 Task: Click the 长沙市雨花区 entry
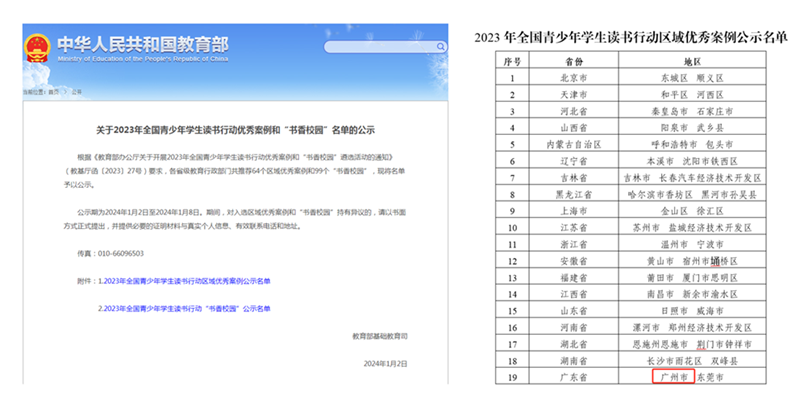coord(674,361)
